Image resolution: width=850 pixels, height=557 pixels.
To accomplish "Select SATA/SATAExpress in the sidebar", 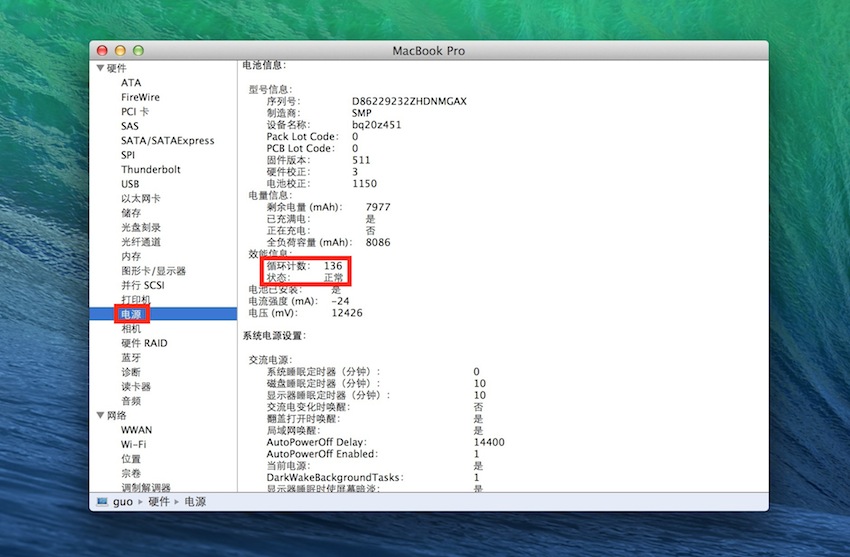I will click(168, 140).
